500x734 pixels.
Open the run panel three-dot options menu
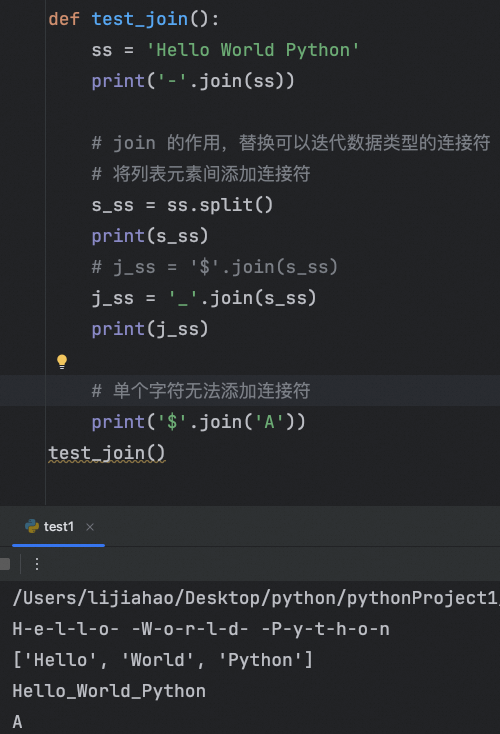[37, 564]
